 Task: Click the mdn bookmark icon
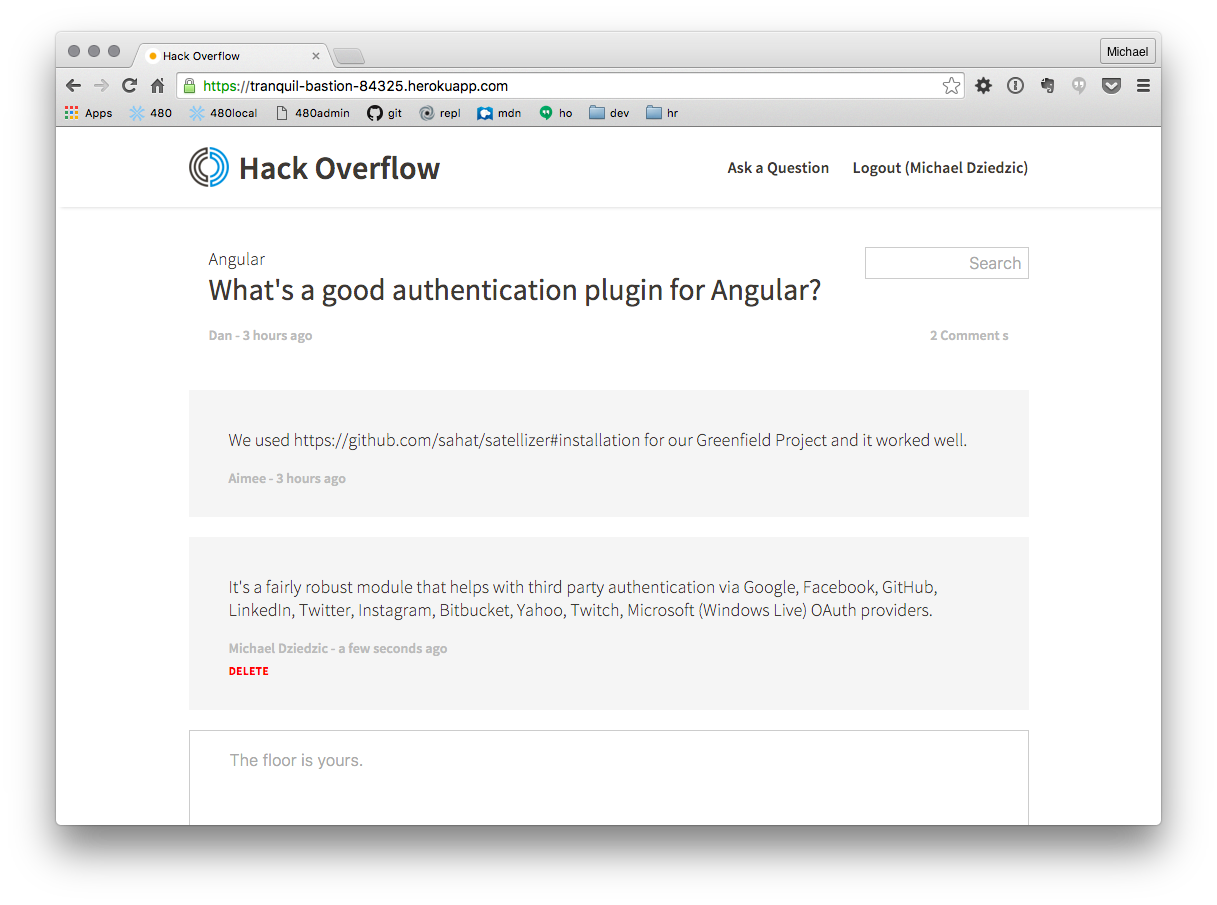coord(485,113)
